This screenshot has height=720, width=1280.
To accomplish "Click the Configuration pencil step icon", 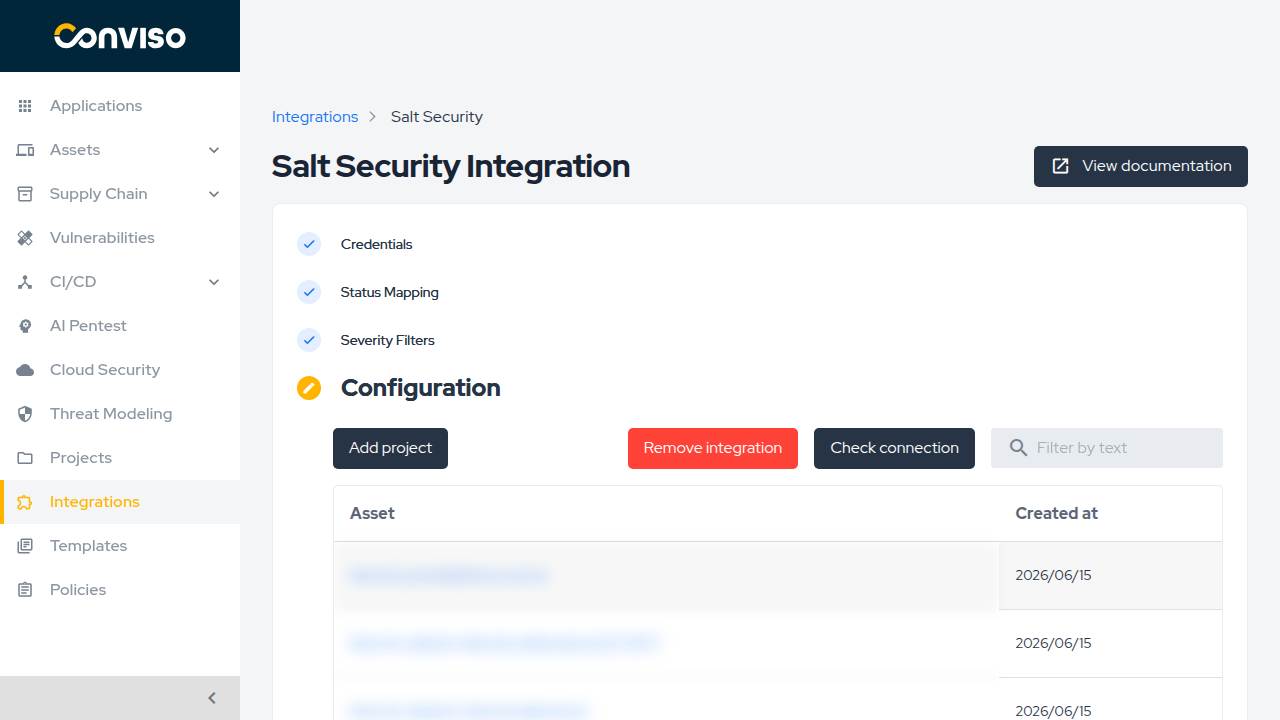I will coord(309,388).
